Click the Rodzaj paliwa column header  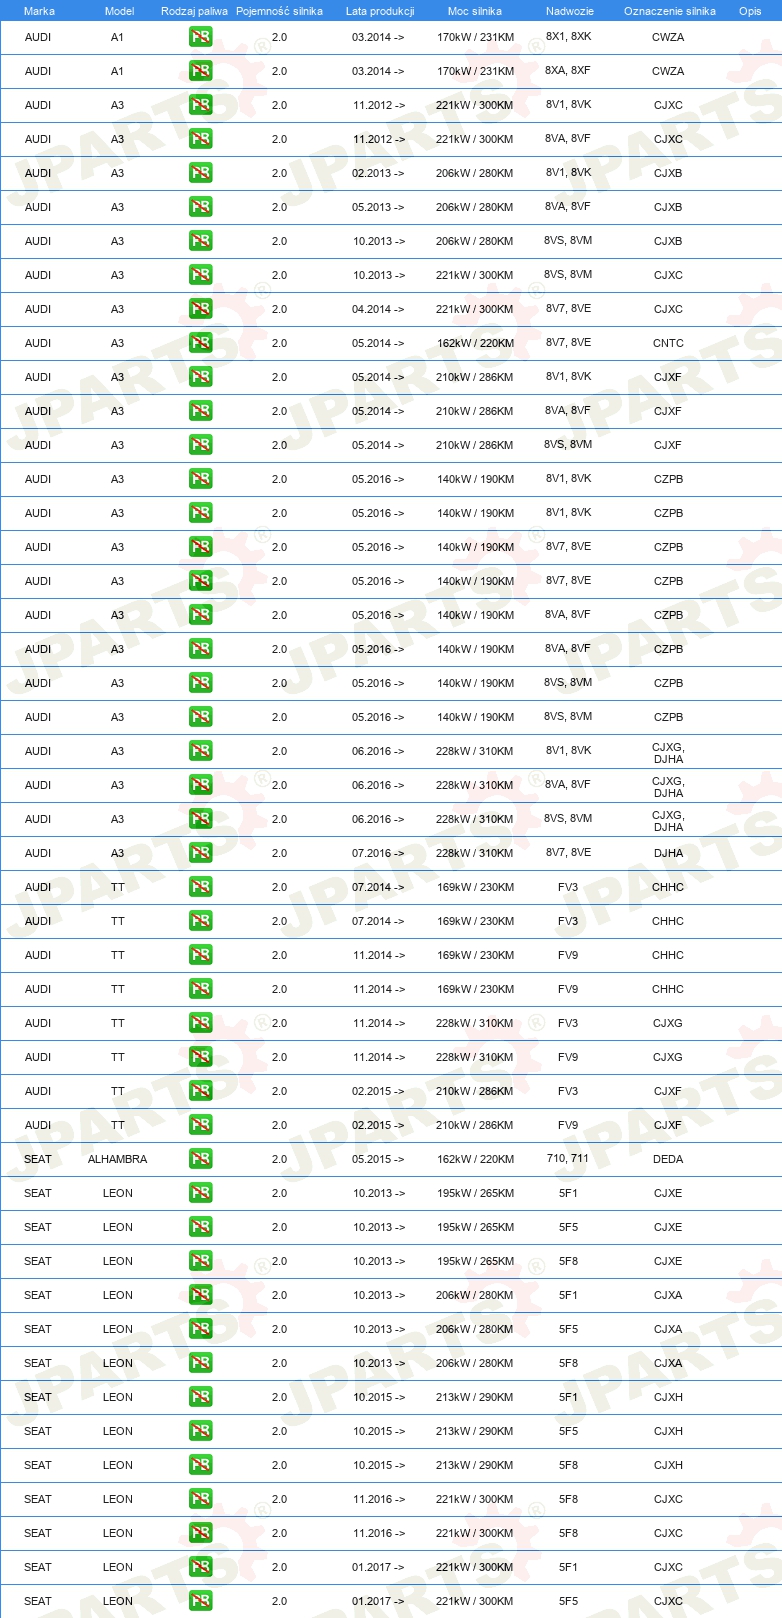[194, 11]
